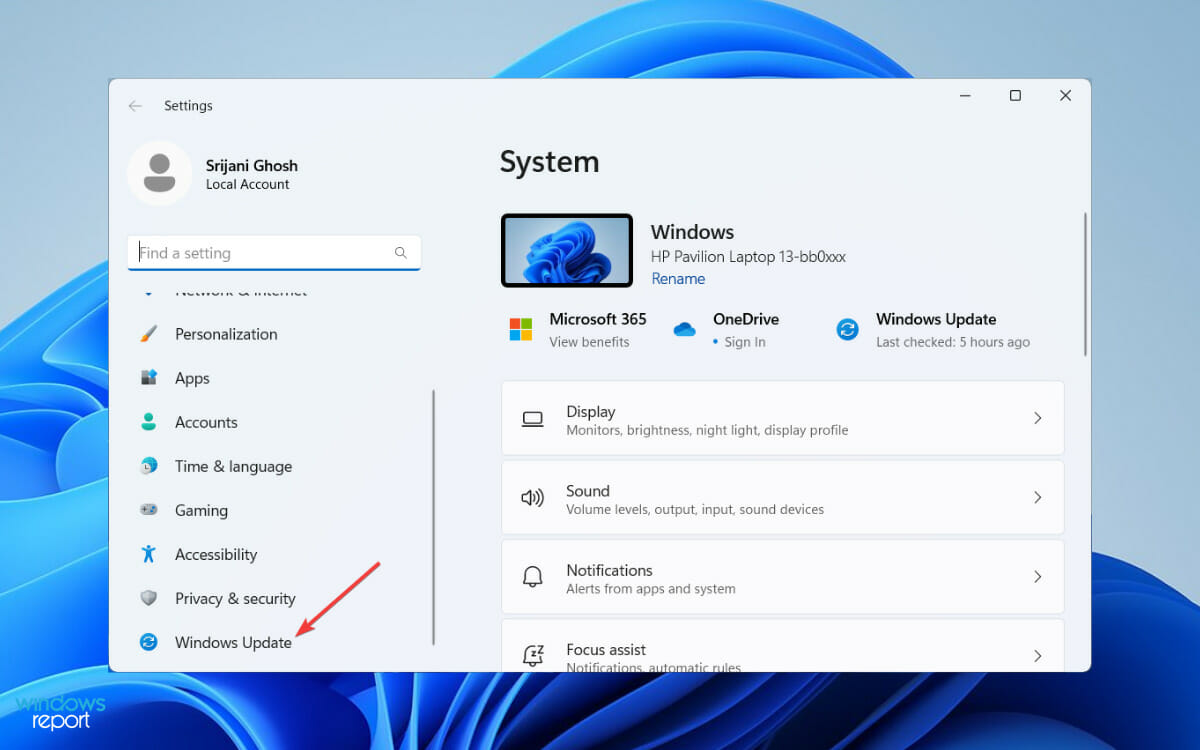Open Privacy & security settings

pos(235,598)
